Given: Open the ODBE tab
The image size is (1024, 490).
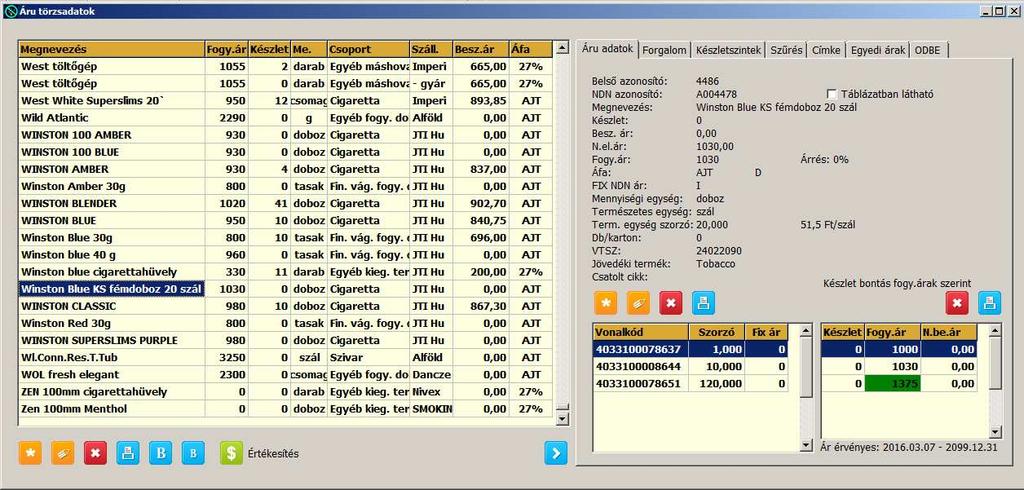Looking at the screenshot, I should pos(927,50).
